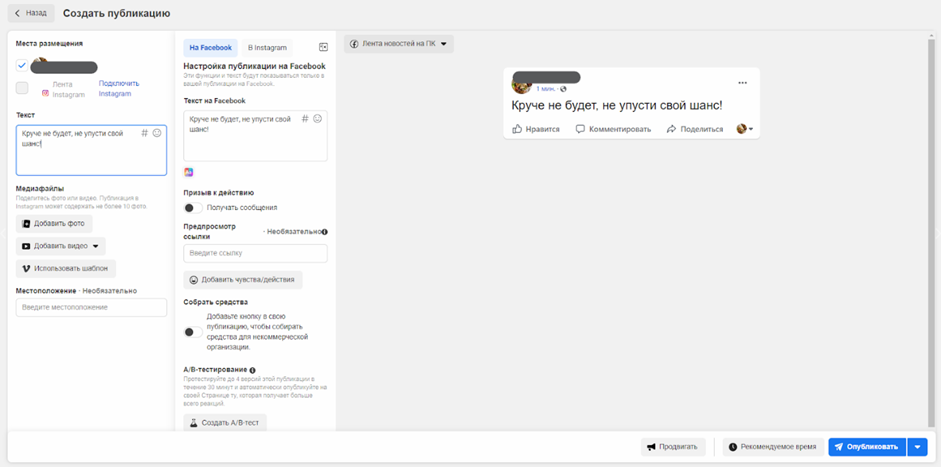Open the post preview three-dots menu

click(x=742, y=83)
